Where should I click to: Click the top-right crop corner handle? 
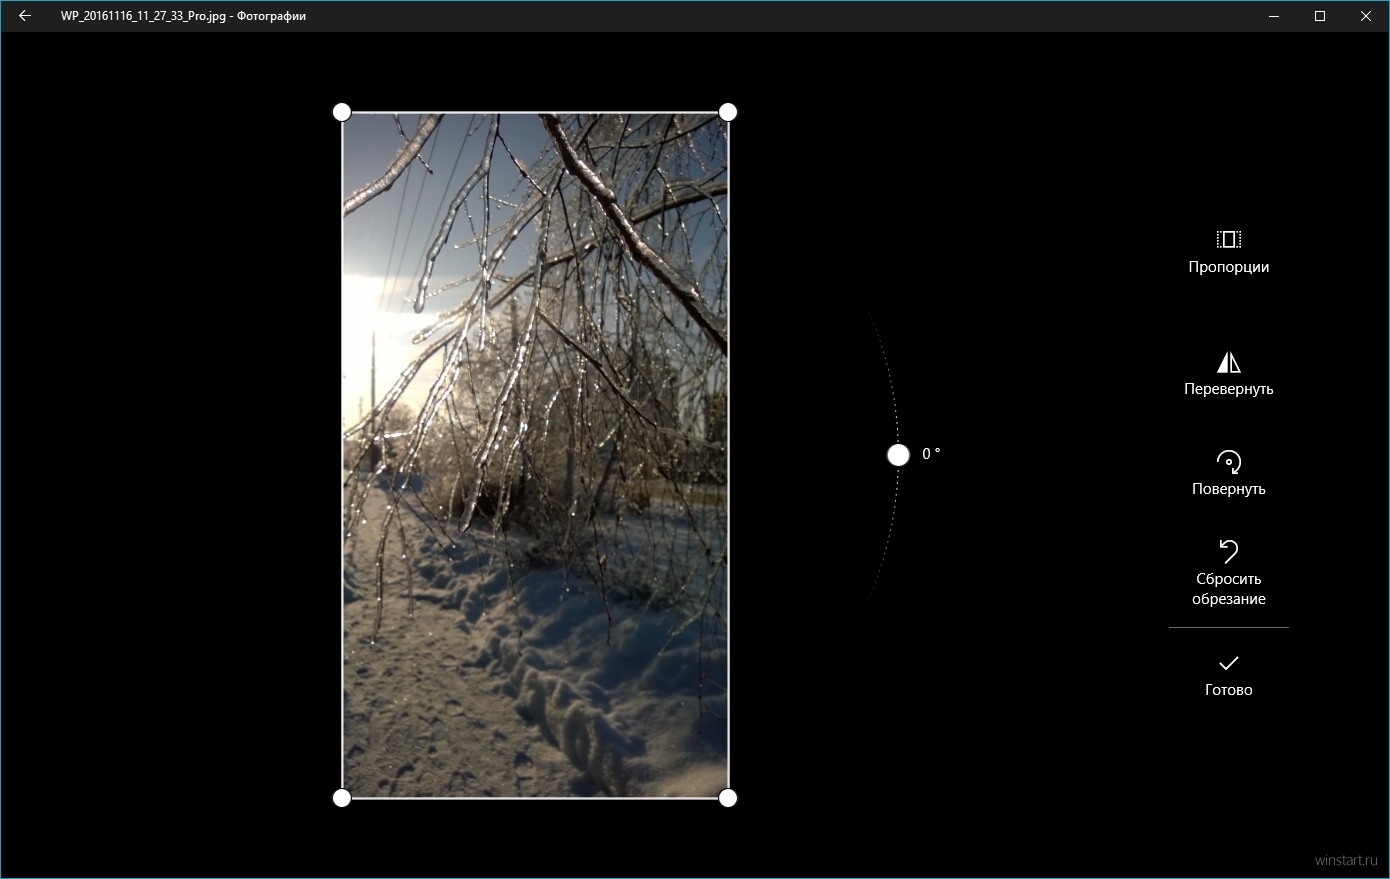(728, 111)
